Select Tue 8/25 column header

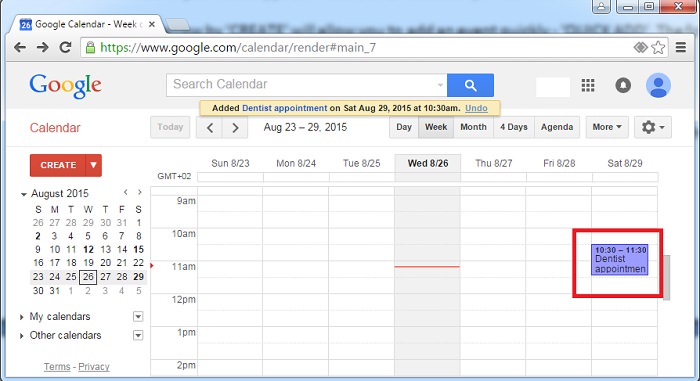[x=361, y=163]
